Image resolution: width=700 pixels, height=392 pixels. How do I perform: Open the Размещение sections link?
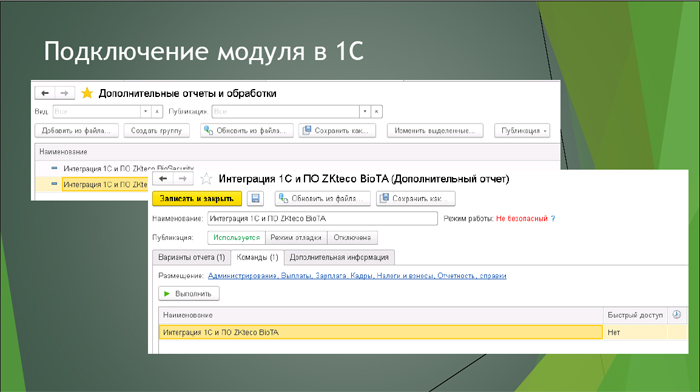(357, 276)
